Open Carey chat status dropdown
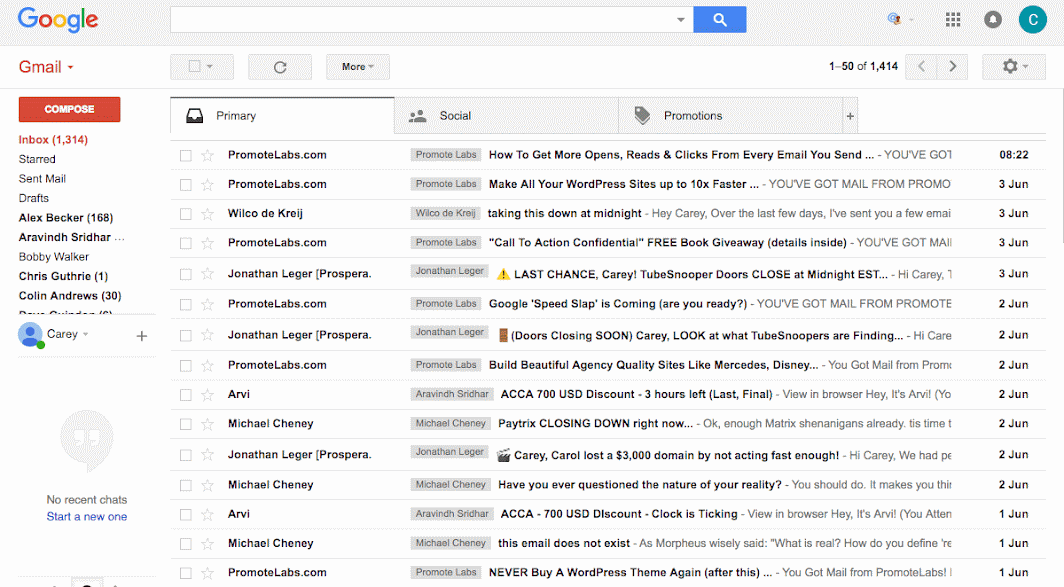 86,335
